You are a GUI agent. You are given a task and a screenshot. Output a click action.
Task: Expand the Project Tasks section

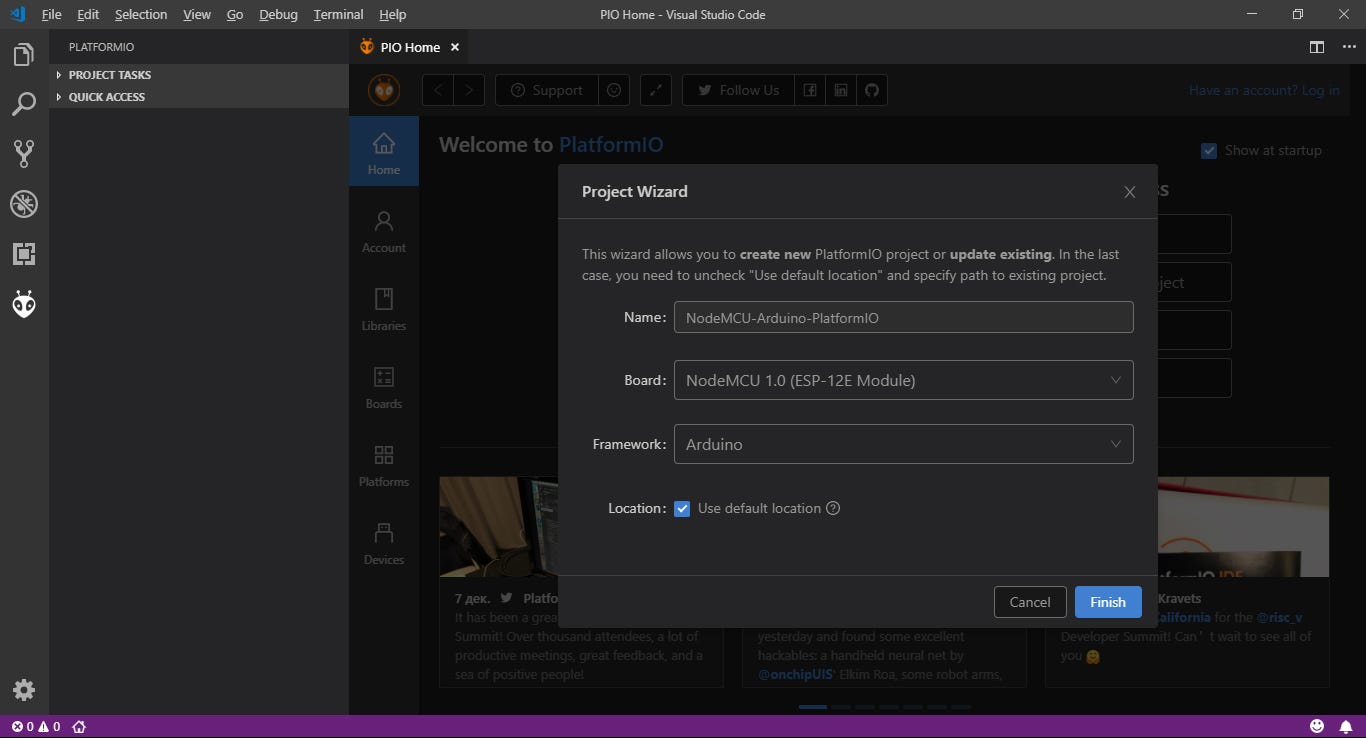pos(199,75)
